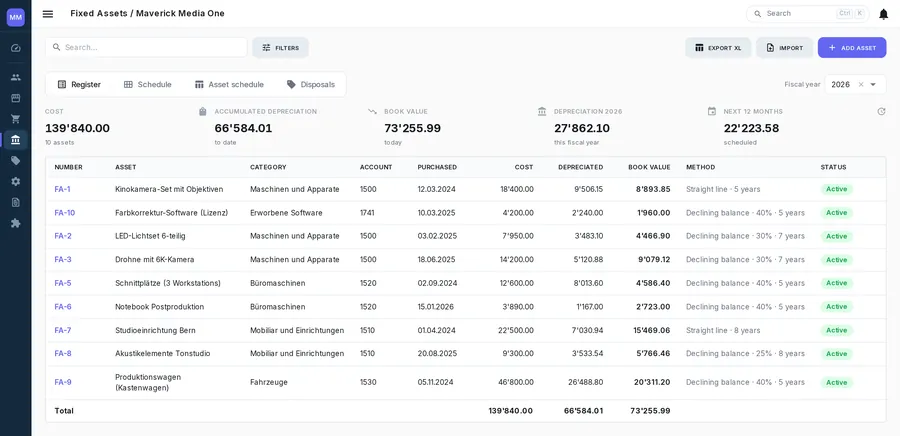Screen dimensions: 900x436
Task: Sort by the Purchased column header
Action: tap(437, 168)
